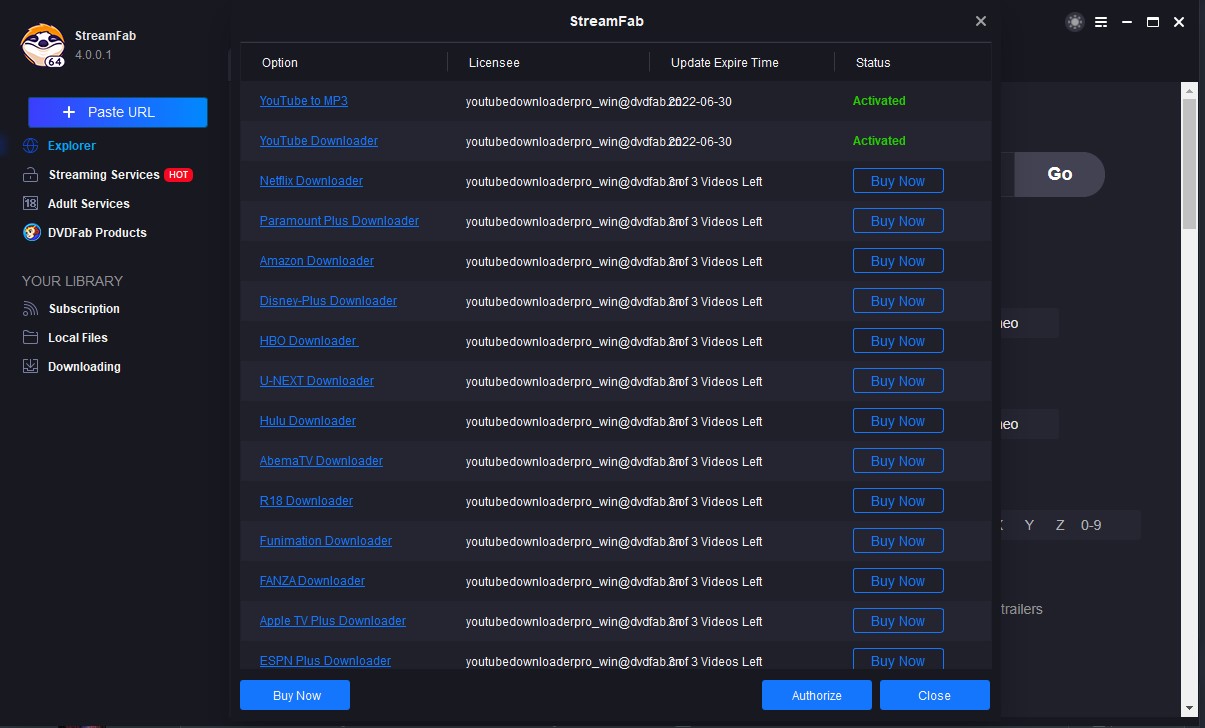Click the Netflix Downloader link
The width and height of the screenshot is (1205, 728).
(x=311, y=181)
